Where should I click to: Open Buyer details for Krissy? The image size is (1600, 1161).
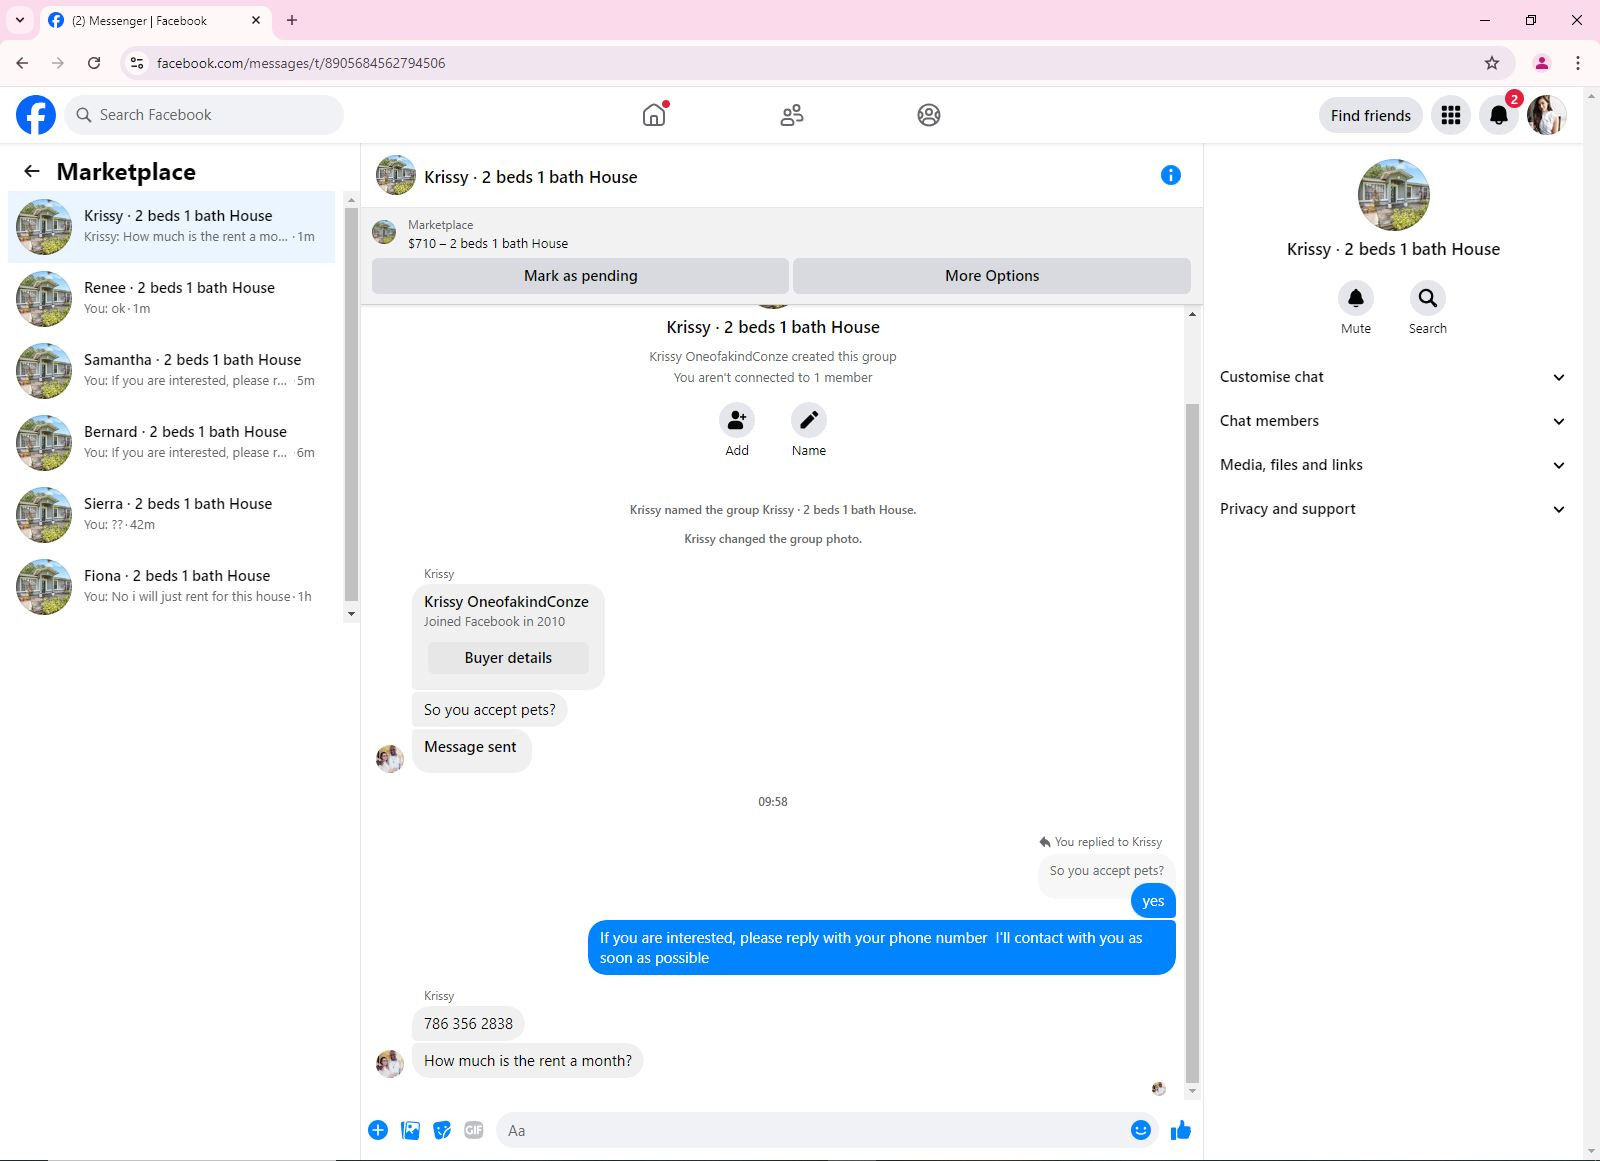click(x=508, y=658)
